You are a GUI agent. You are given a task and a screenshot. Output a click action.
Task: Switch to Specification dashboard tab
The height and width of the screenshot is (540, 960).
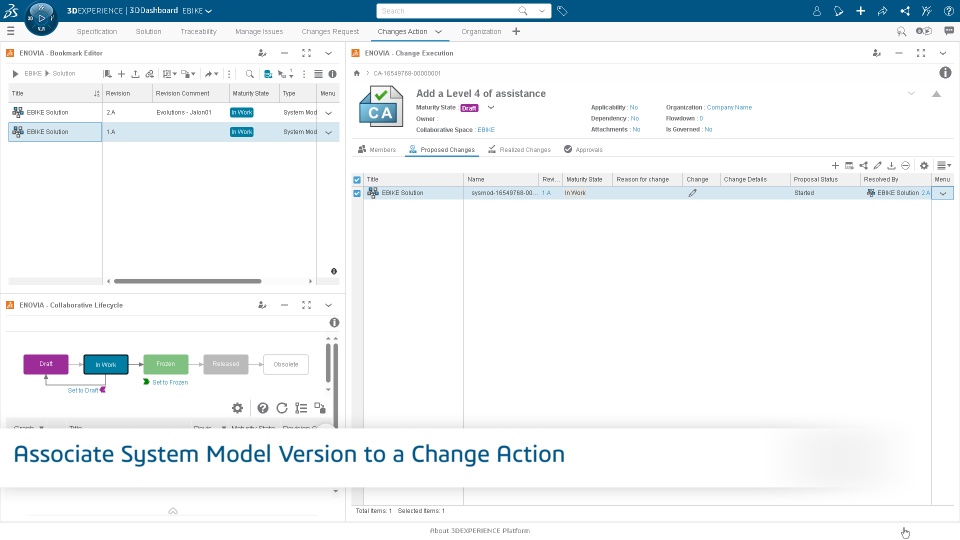(x=97, y=31)
